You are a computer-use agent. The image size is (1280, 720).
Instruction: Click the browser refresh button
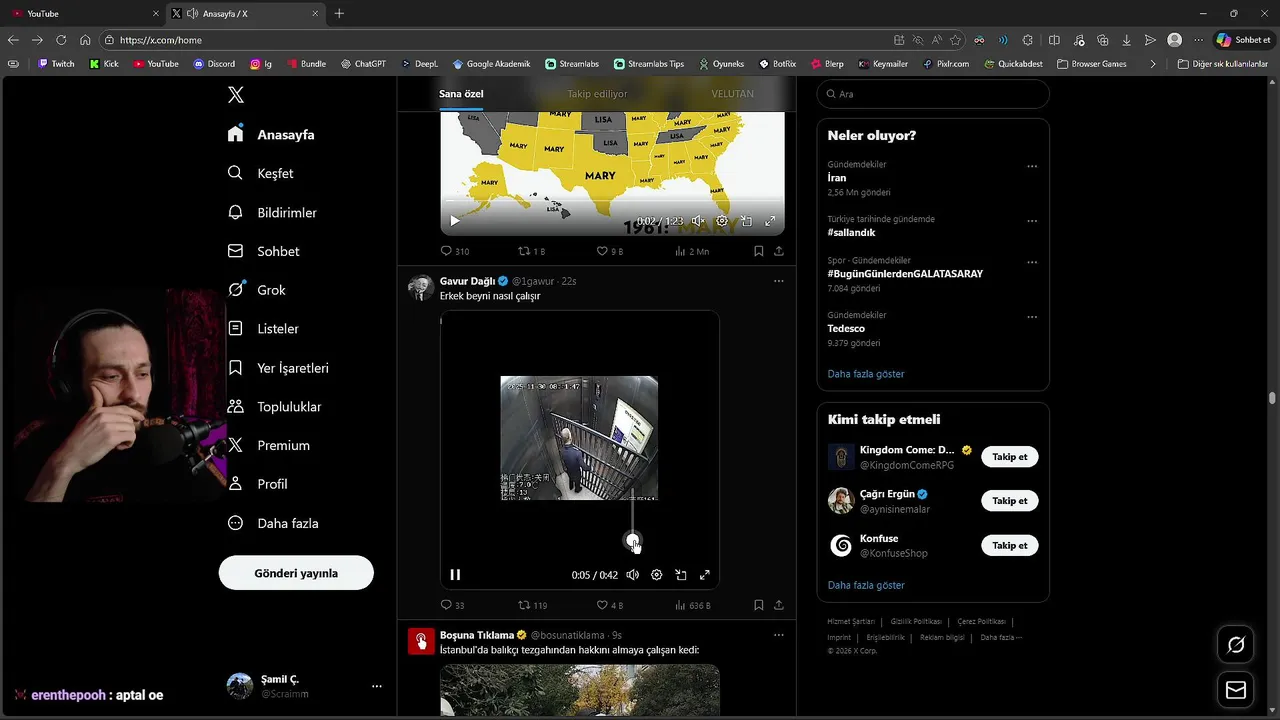tap(61, 40)
